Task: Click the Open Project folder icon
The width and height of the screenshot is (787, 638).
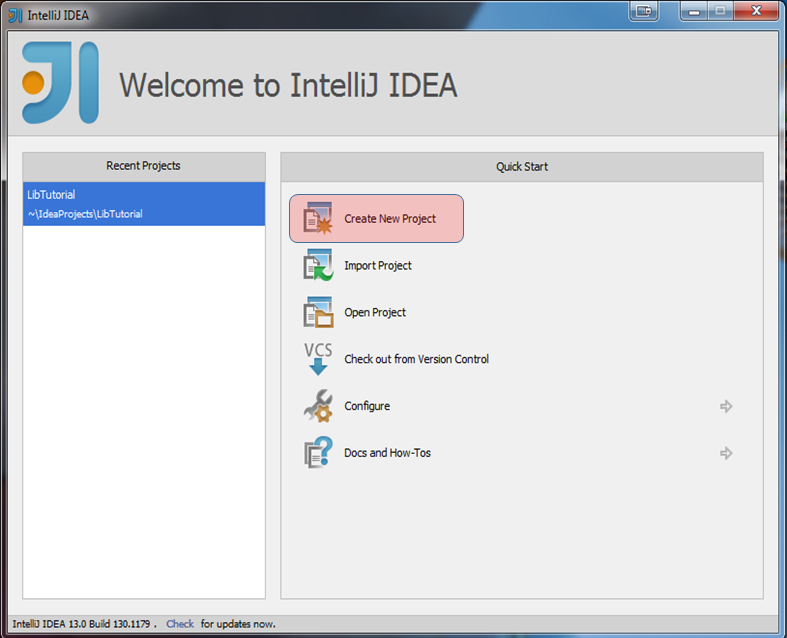Action: [x=318, y=312]
